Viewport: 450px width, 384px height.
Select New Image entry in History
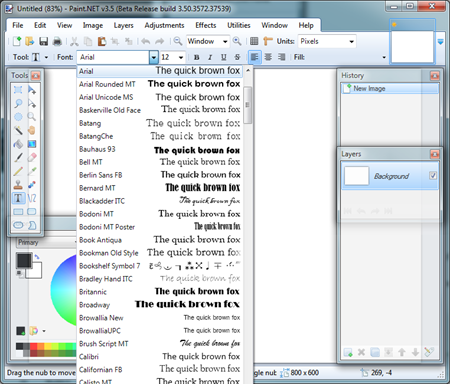[x=390, y=89]
